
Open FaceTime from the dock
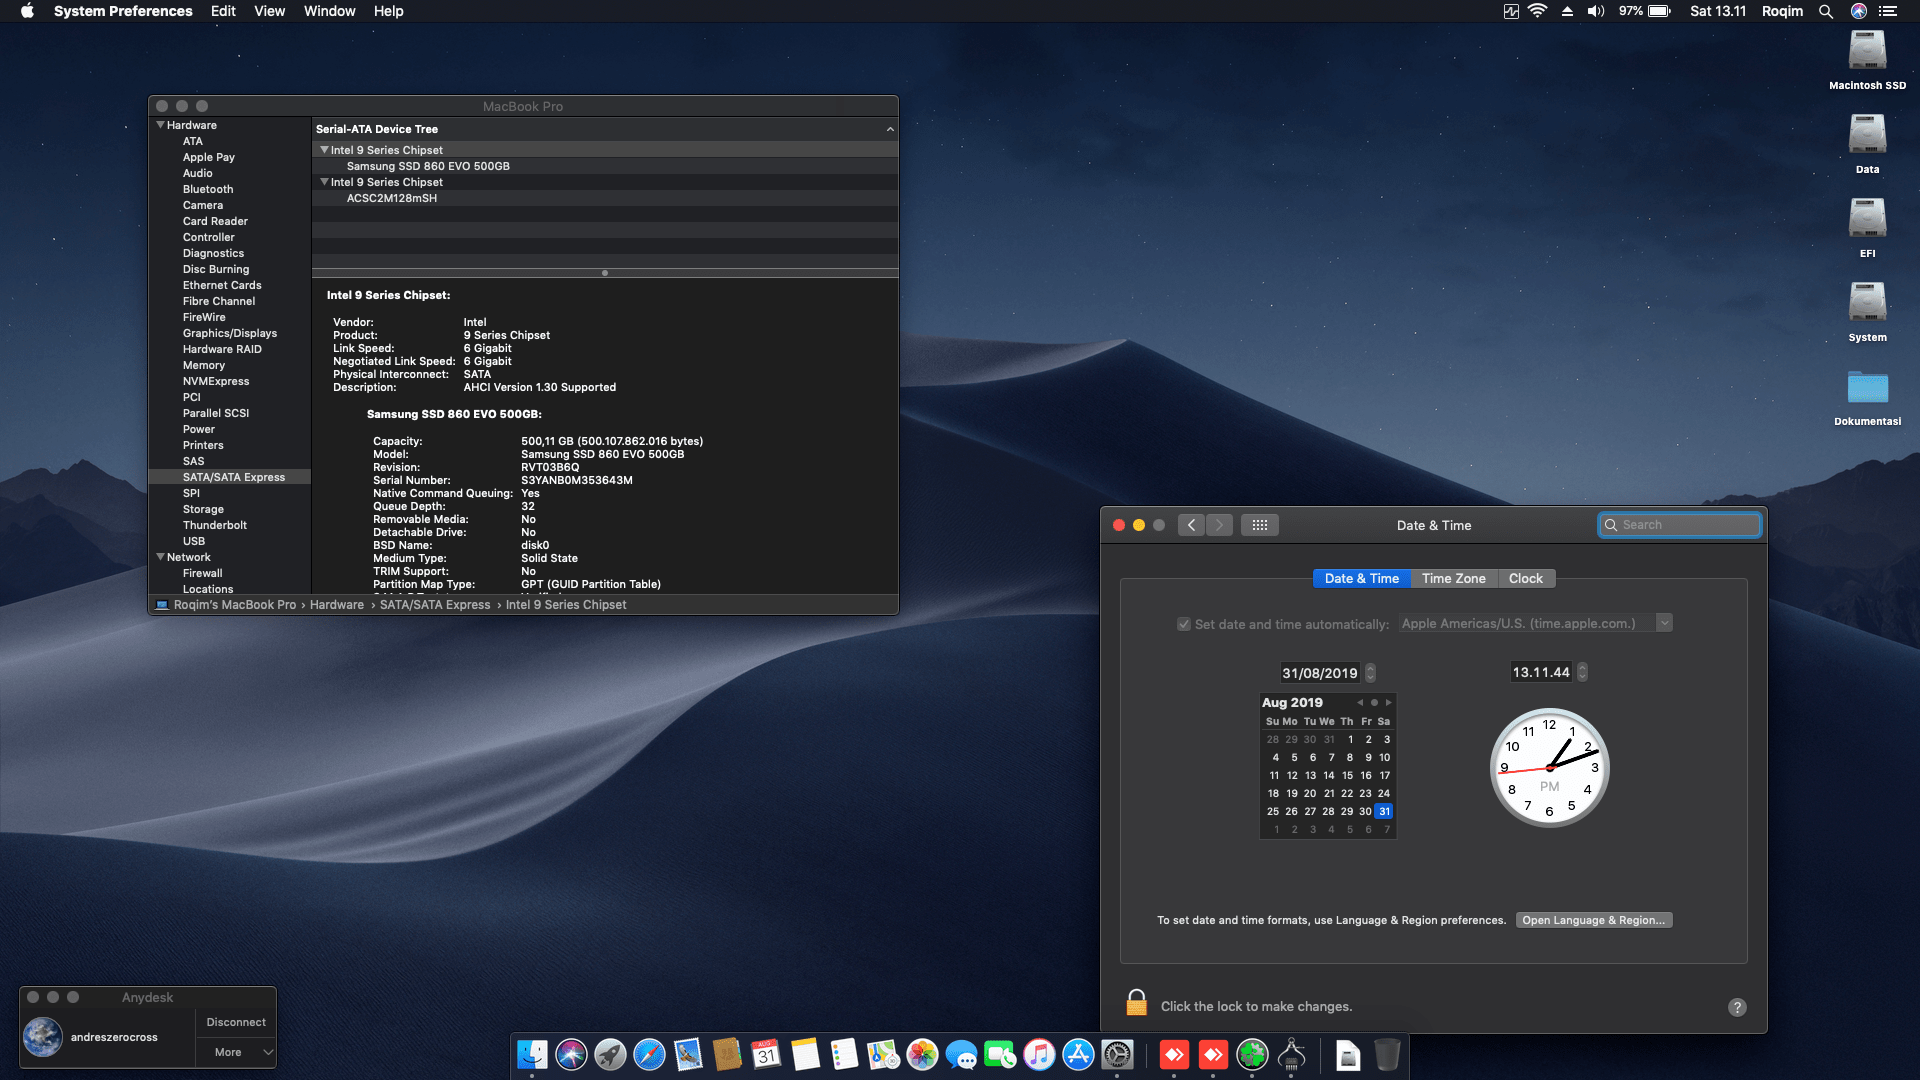click(x=1000, y=1054)
